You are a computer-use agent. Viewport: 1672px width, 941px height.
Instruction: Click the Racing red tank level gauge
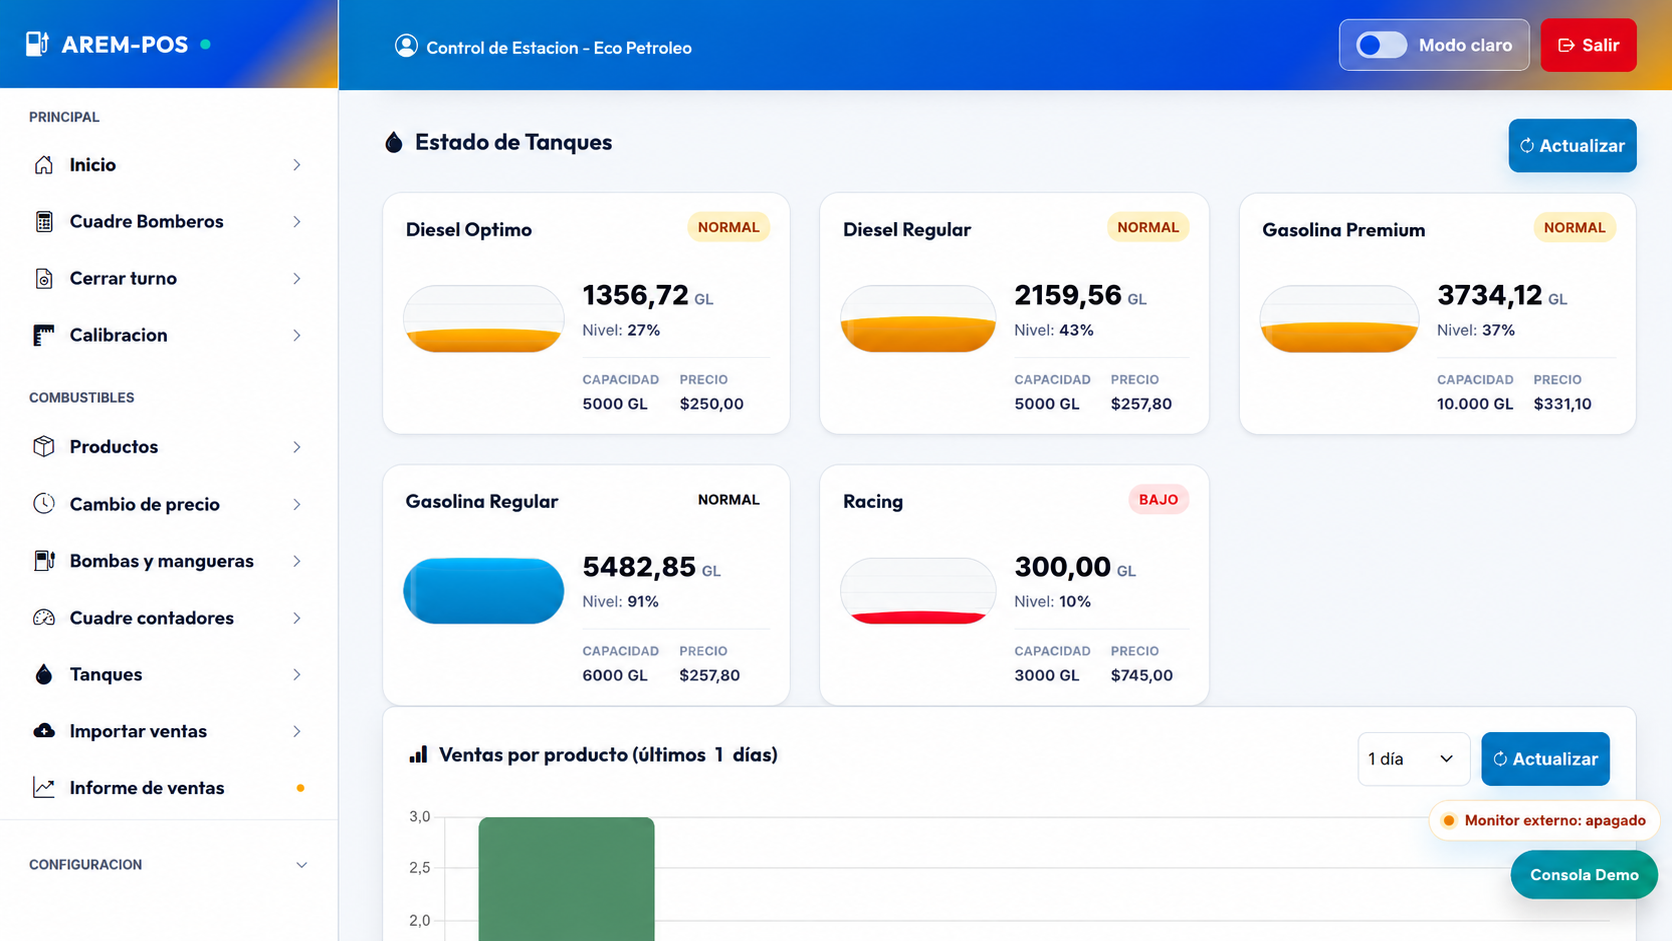point(918,591)
